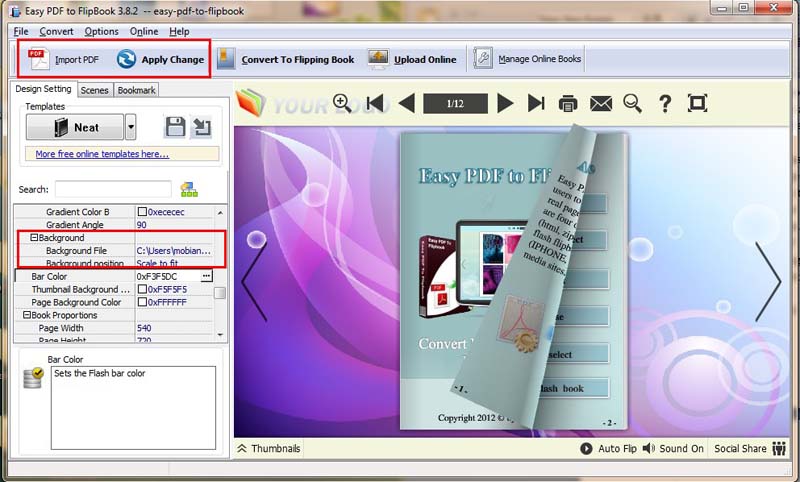Click the Page Width value 540
The image size is (800, 482).
click(144, 328)
